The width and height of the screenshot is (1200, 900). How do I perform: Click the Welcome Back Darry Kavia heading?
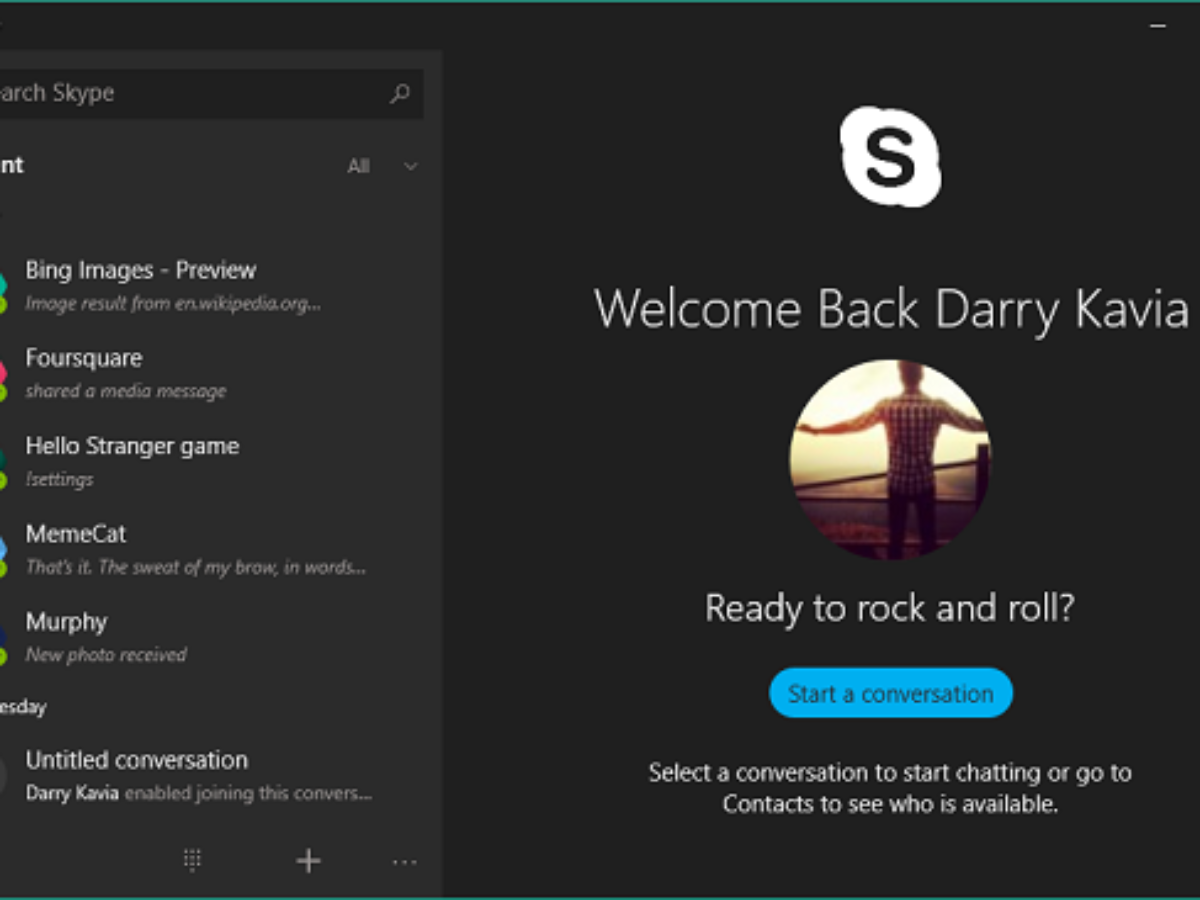click(x=892, y=308)
